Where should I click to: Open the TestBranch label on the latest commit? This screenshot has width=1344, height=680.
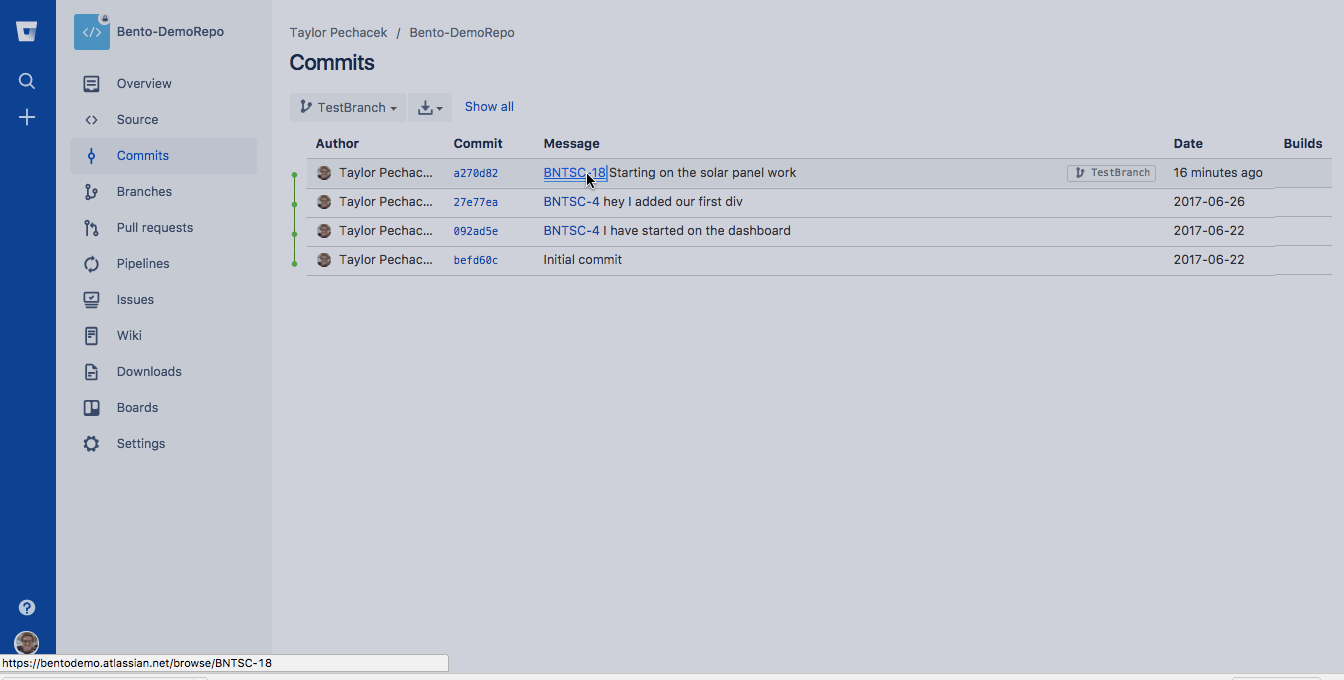tap(1111, 172)
